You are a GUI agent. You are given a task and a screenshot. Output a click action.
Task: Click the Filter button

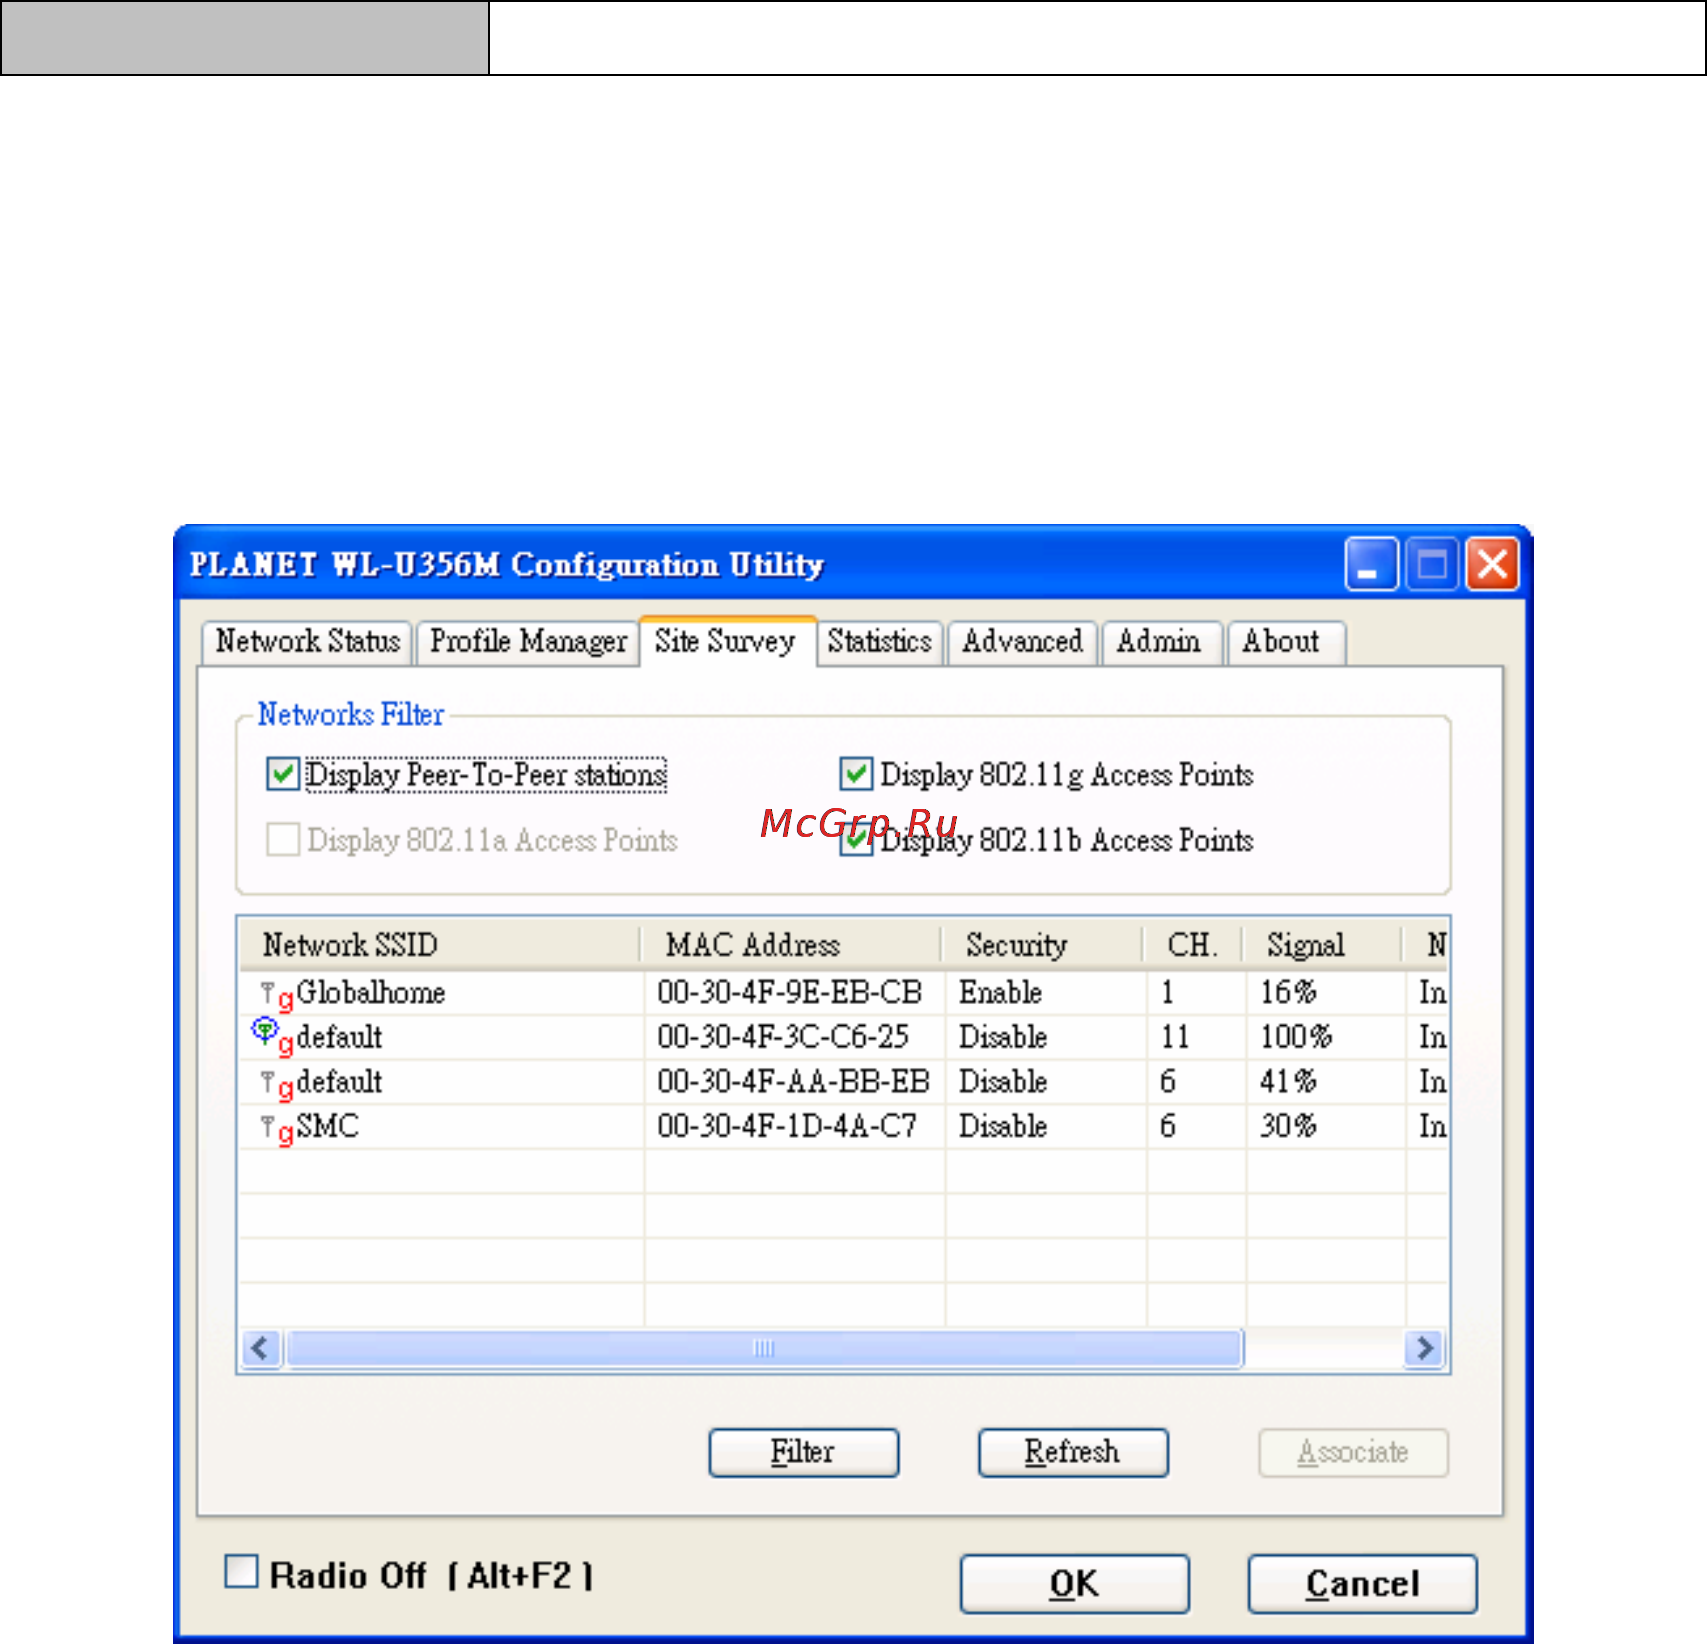tap(803, 1452)
